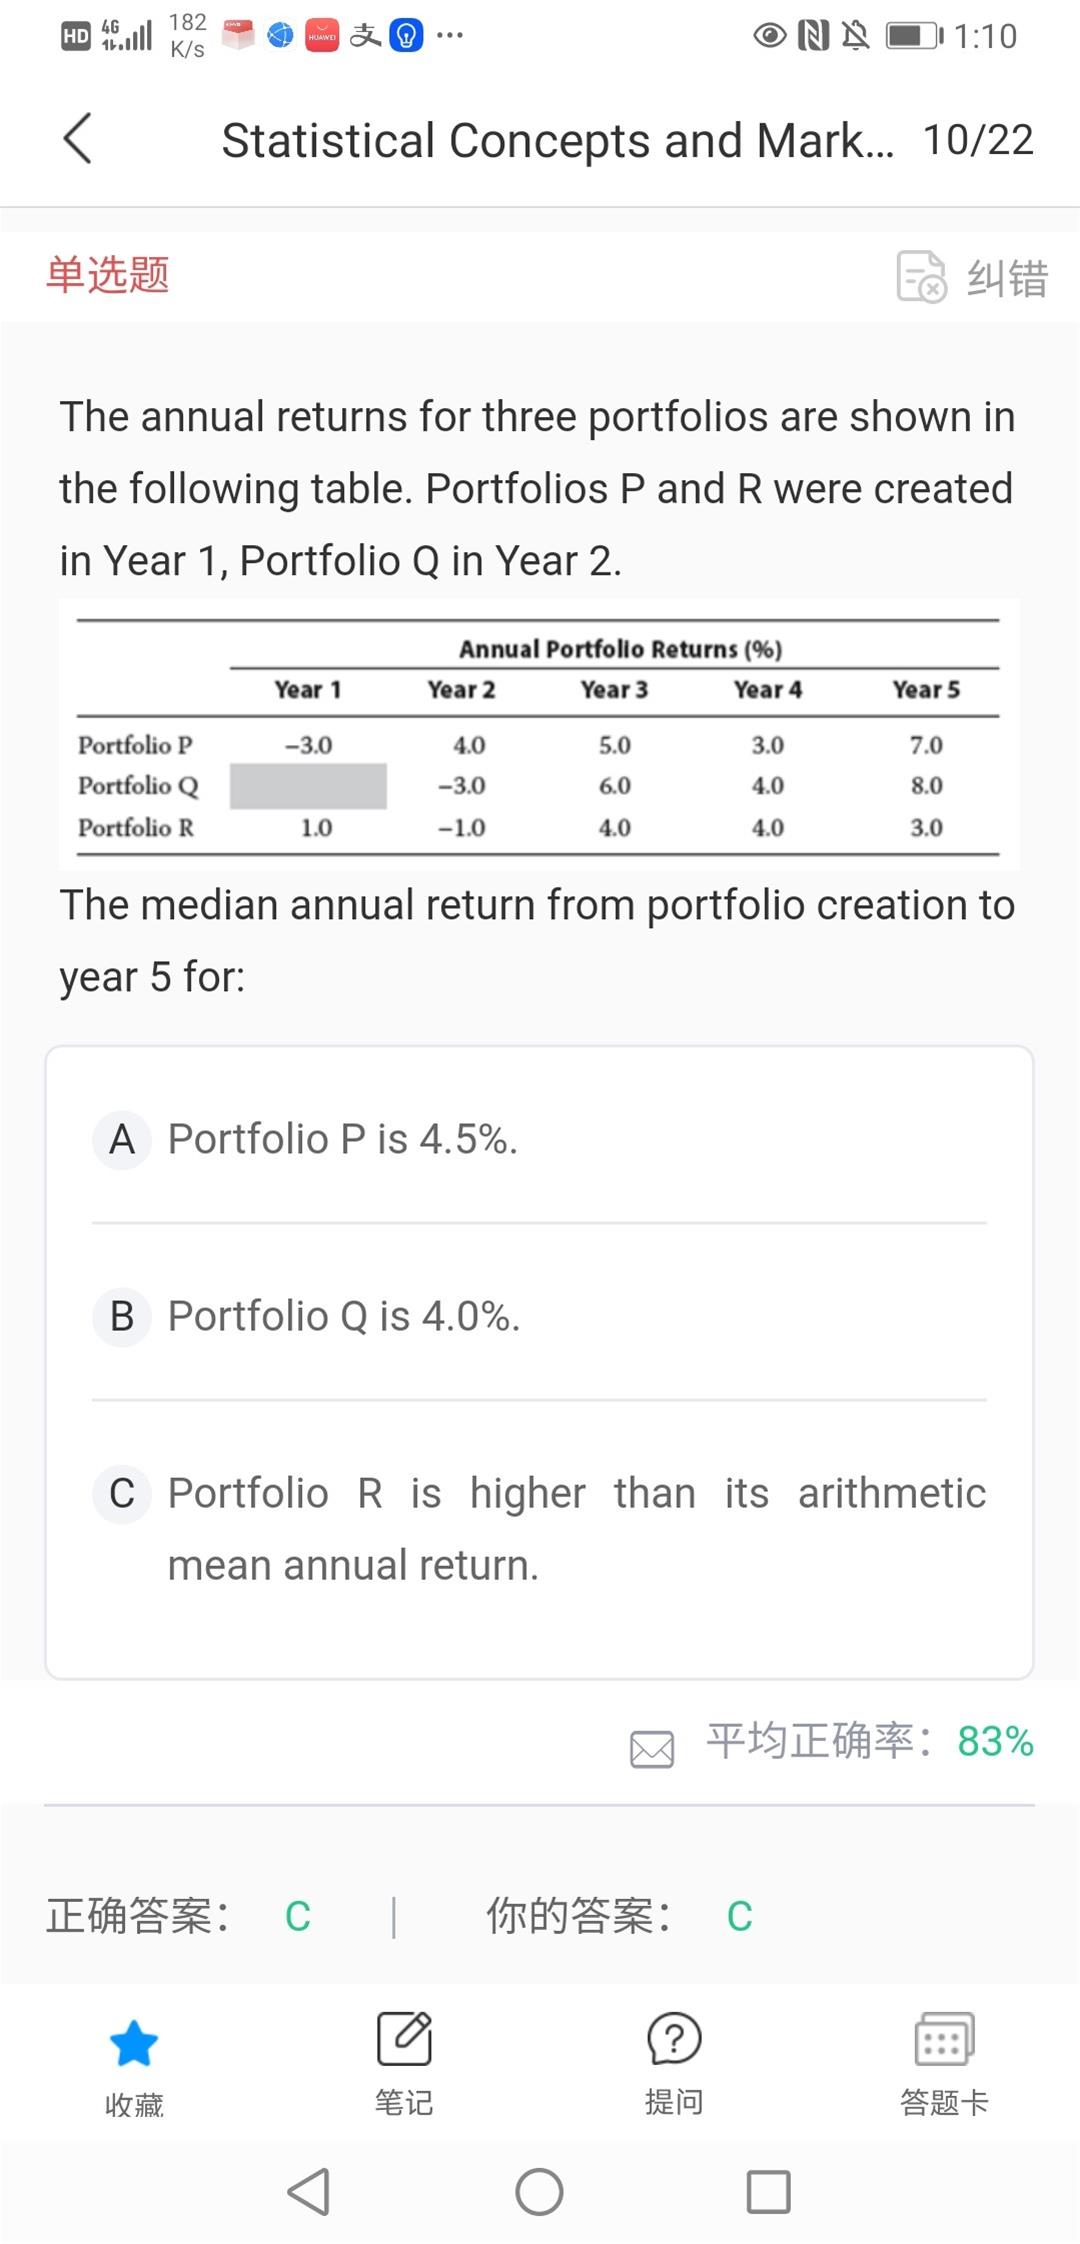Tap the back arrow in the header
Screen dimensions: 1080x2244
(x=78, y=139)
